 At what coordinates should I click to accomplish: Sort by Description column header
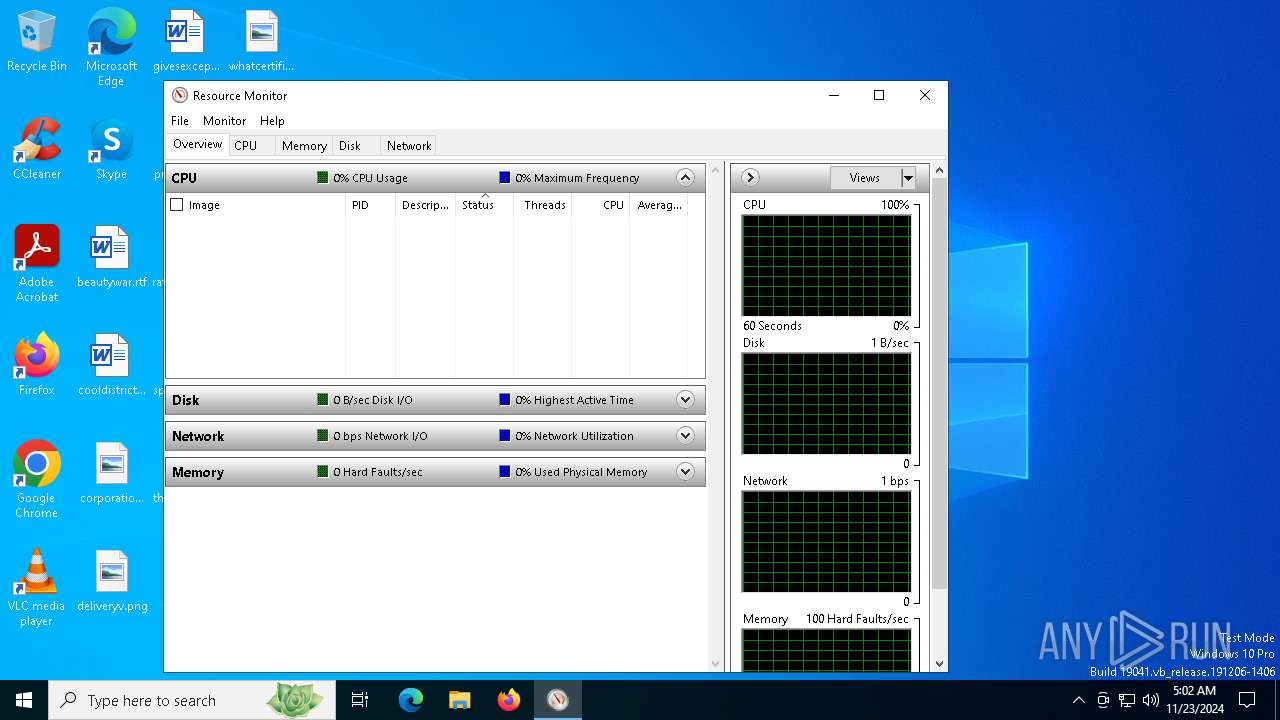tap(426, 205)
